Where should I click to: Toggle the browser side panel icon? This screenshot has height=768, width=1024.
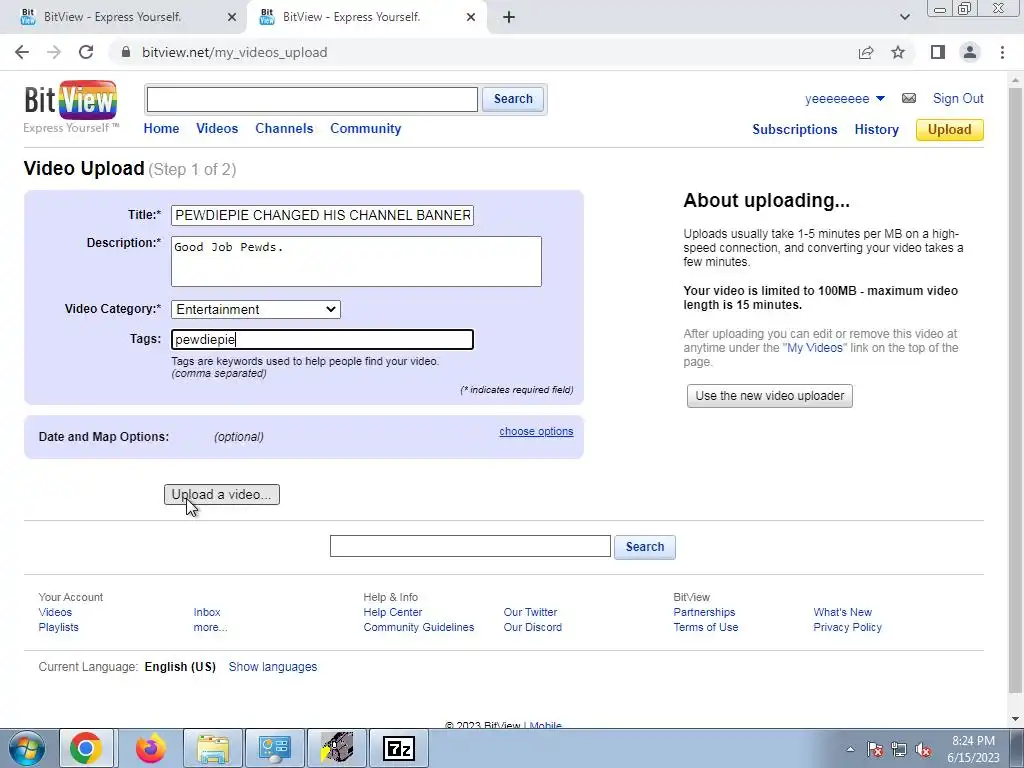938,52
